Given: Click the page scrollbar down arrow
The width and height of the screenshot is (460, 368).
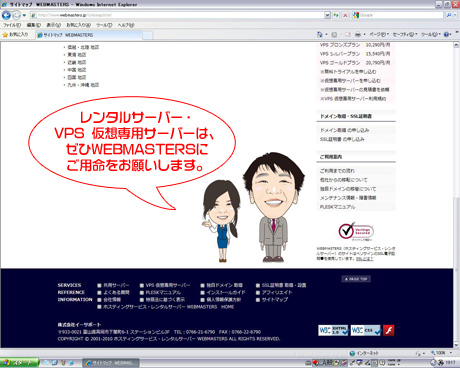Looking at the screenshot, I should tap(456, 345).
